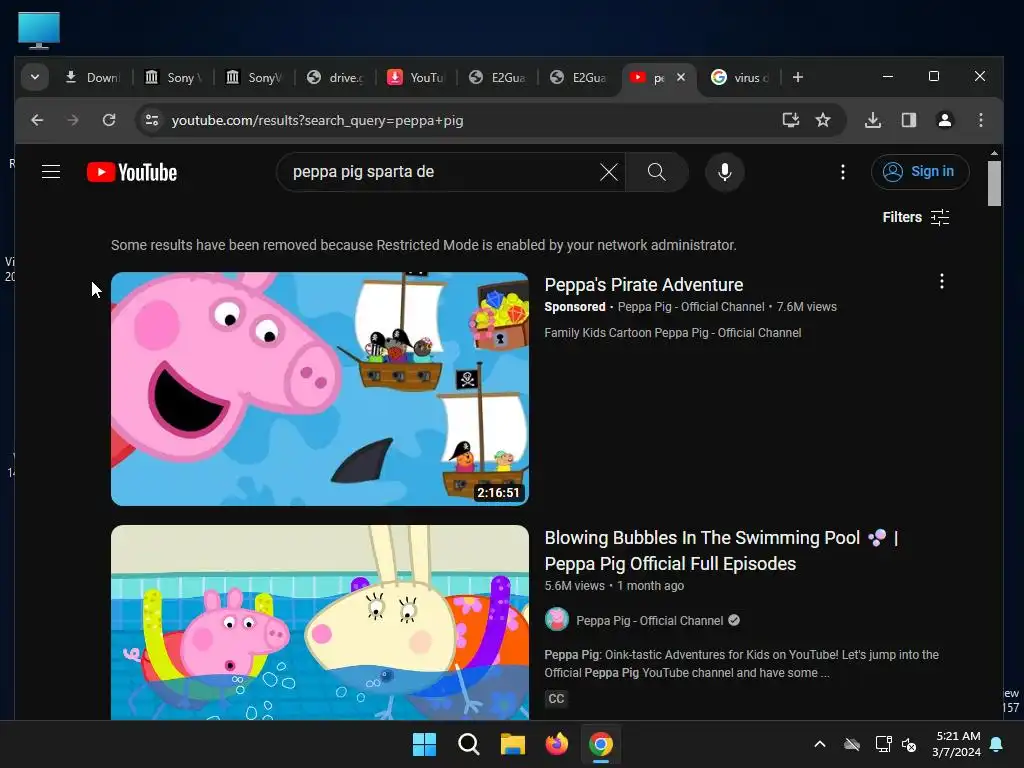
Task: Open the network tray icon
Action: click(x=883, y=744)
